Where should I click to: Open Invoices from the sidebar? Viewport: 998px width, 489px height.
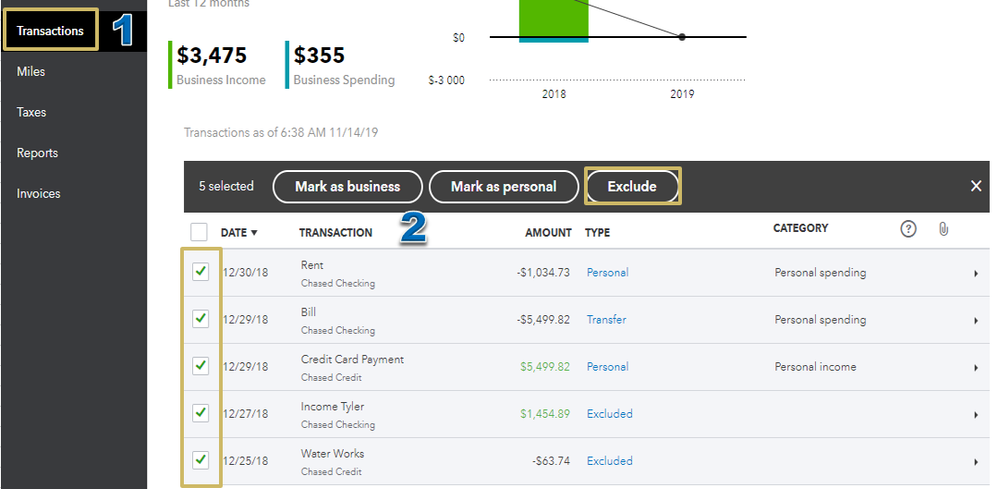coord(38,194)
